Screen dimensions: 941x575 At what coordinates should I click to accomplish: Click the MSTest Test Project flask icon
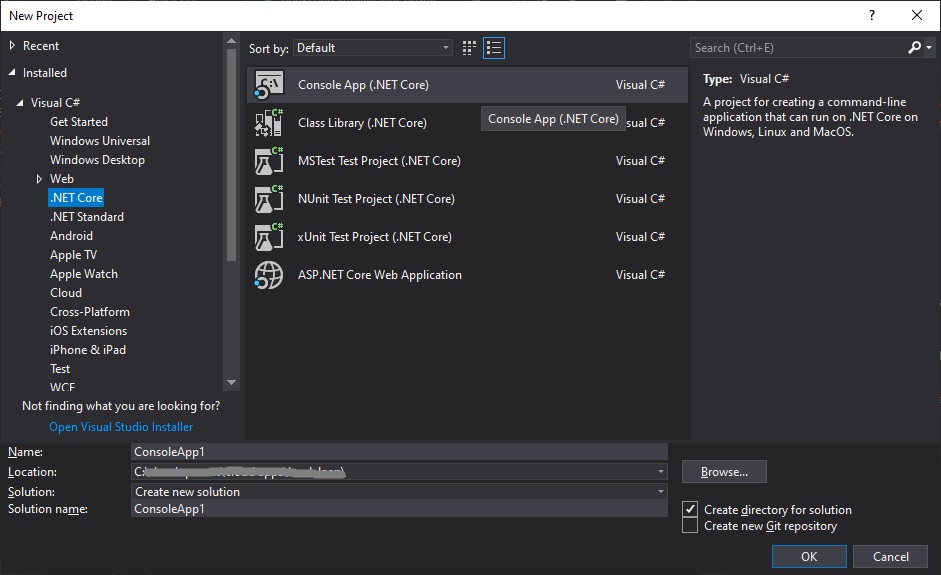click(x=268, y=161)
